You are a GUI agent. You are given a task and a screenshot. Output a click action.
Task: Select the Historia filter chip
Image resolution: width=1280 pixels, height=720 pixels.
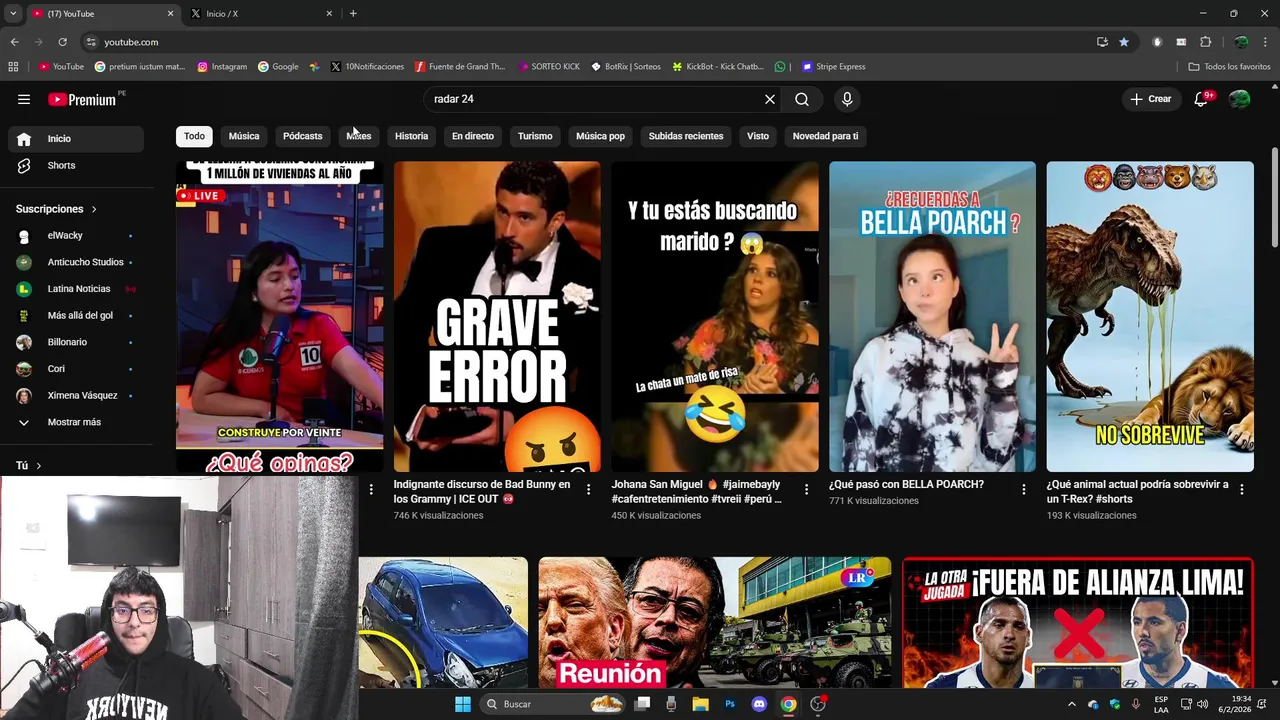point(411,136)
